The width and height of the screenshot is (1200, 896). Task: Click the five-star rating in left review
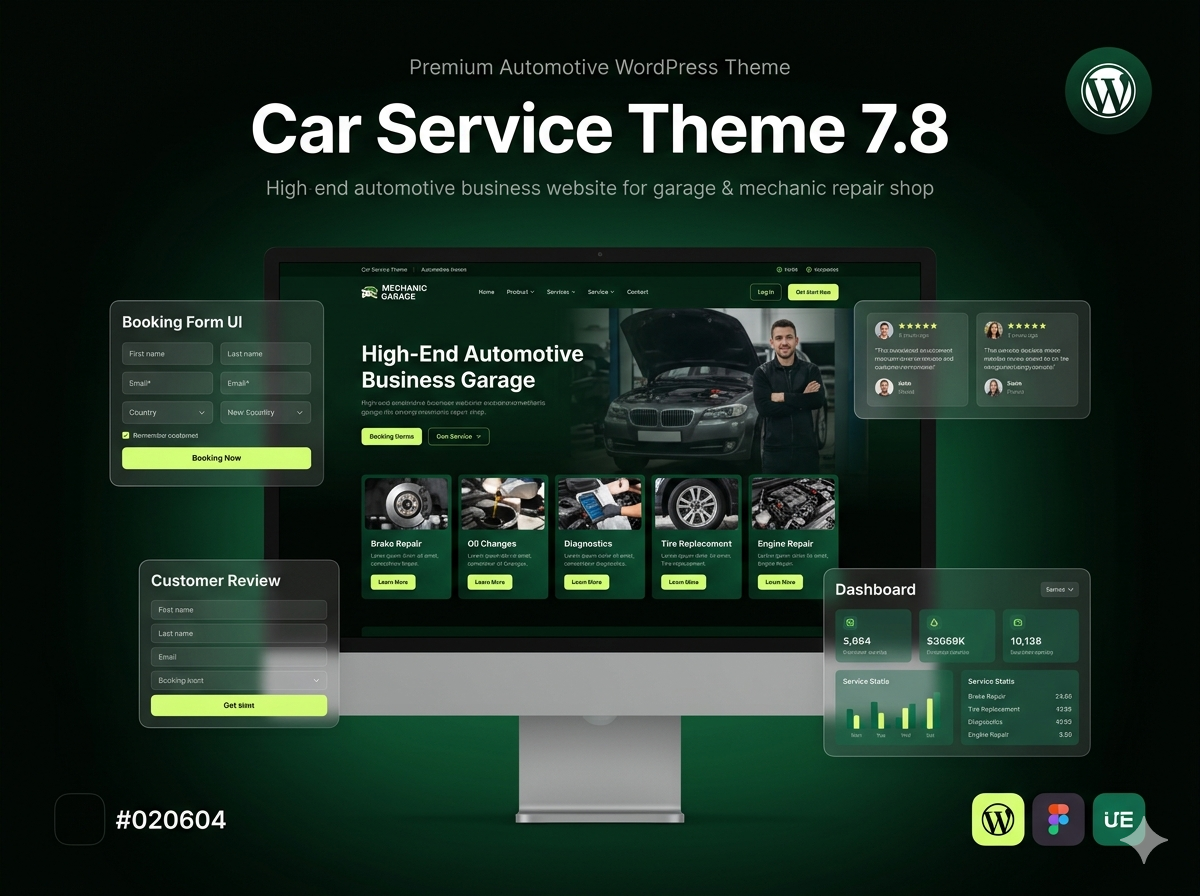click(918, 326)
